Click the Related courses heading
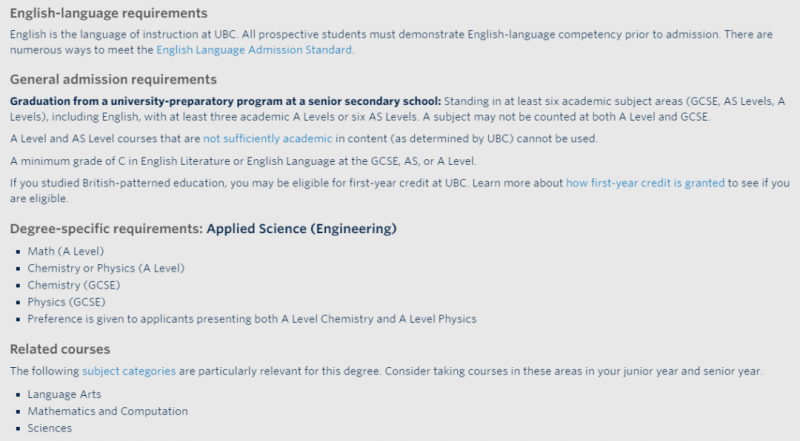The height and width of the screenshot is (441, 800). (x=60, y=349)
